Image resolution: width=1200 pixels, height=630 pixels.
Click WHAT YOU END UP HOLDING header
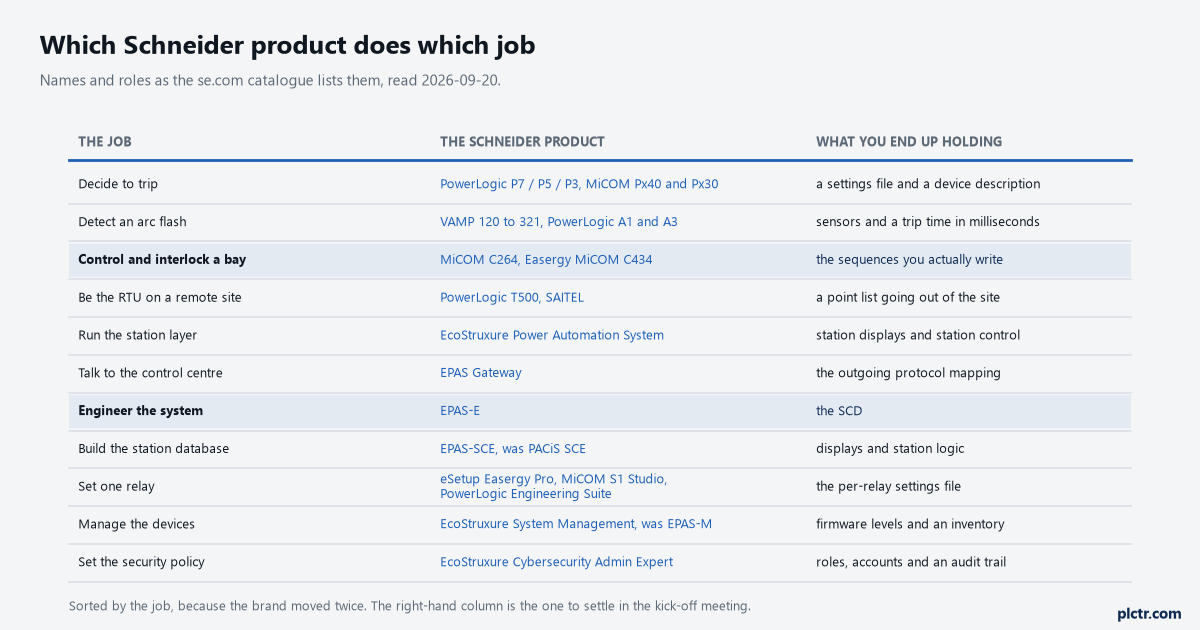[909, 142]
